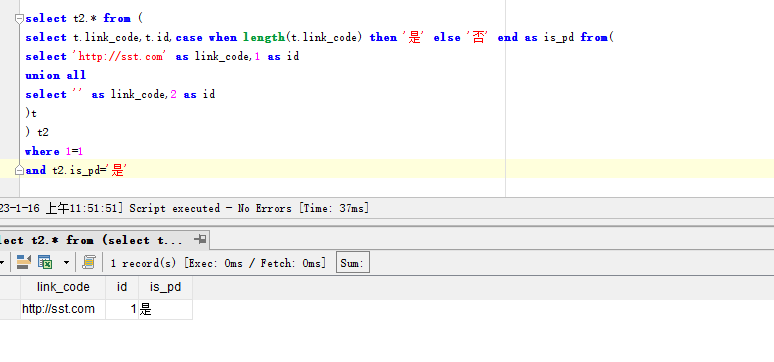Click the ') t2' alias line
This screenshot has width=774, height=362.
(x=37, y=132)
